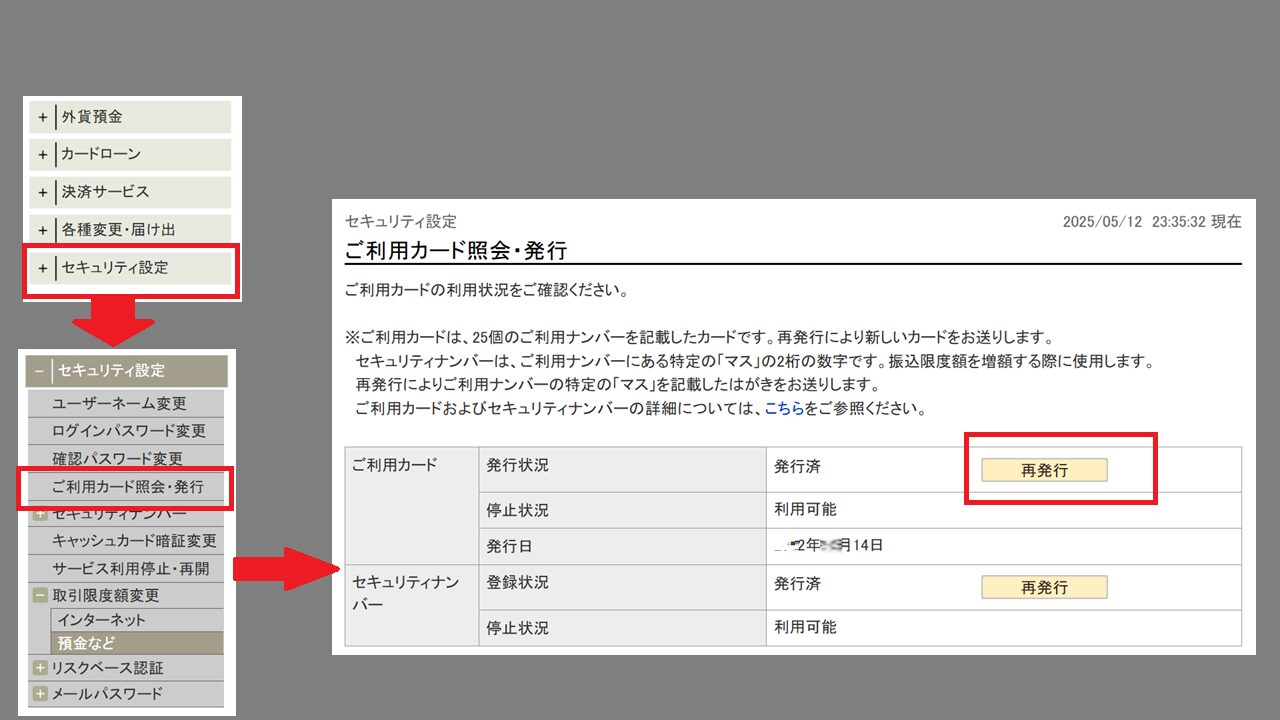Click 再発行 button for セキュリティナンバー
The width and height of the screenshot is (1280, 720).
1044,587
